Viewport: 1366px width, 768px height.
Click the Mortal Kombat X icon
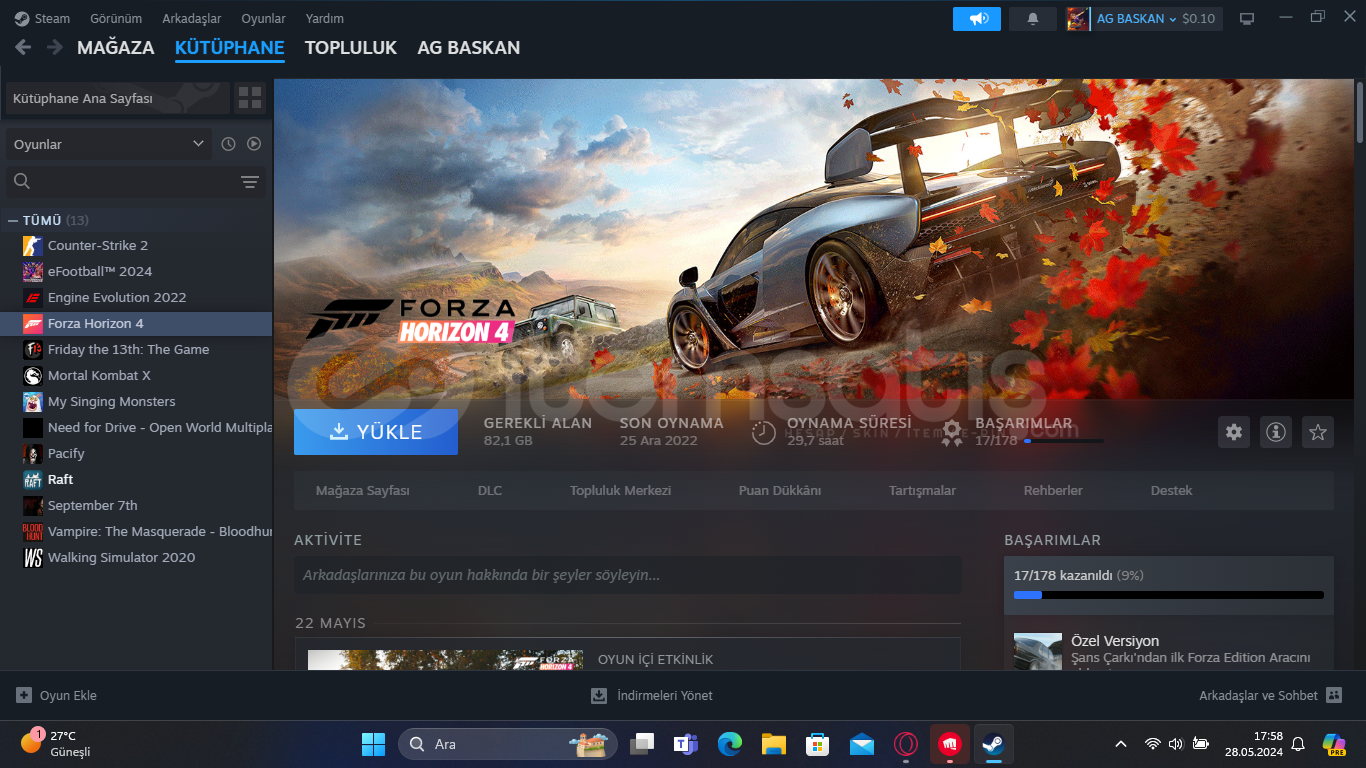point(33,376)
